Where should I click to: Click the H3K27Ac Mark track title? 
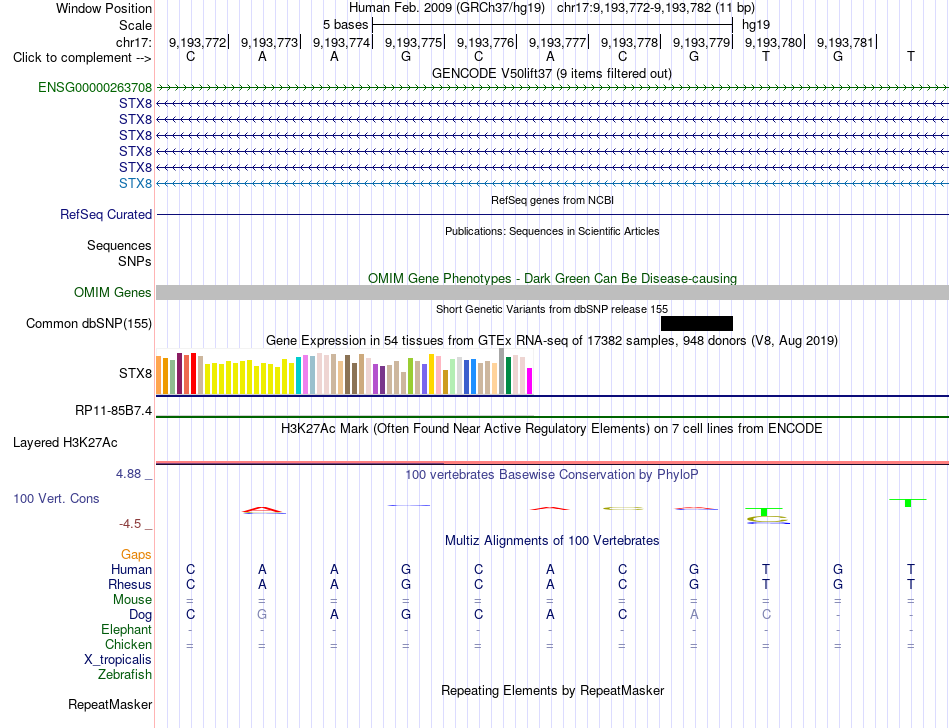[552, 429]
